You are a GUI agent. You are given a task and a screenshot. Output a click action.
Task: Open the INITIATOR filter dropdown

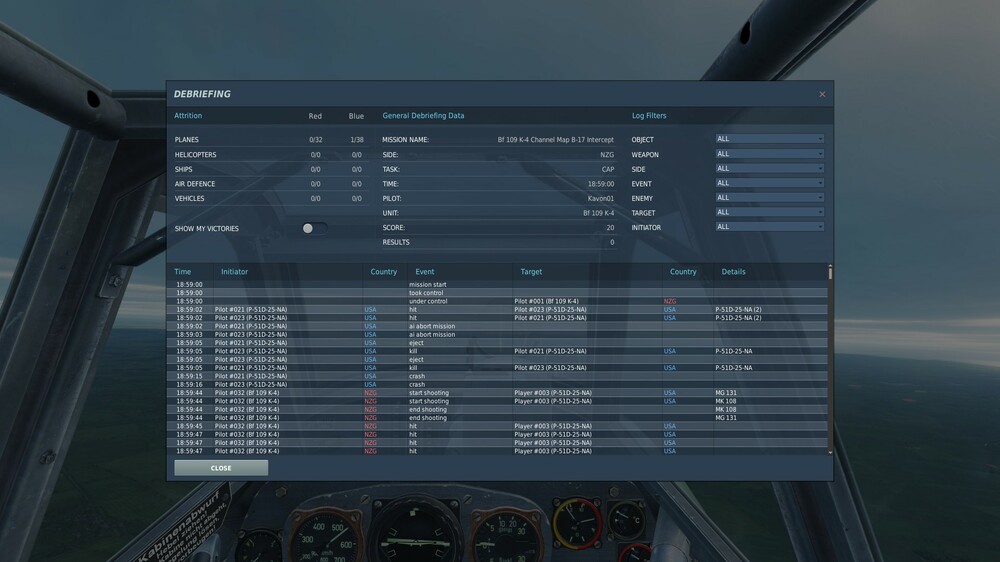(x=769, y=227)
